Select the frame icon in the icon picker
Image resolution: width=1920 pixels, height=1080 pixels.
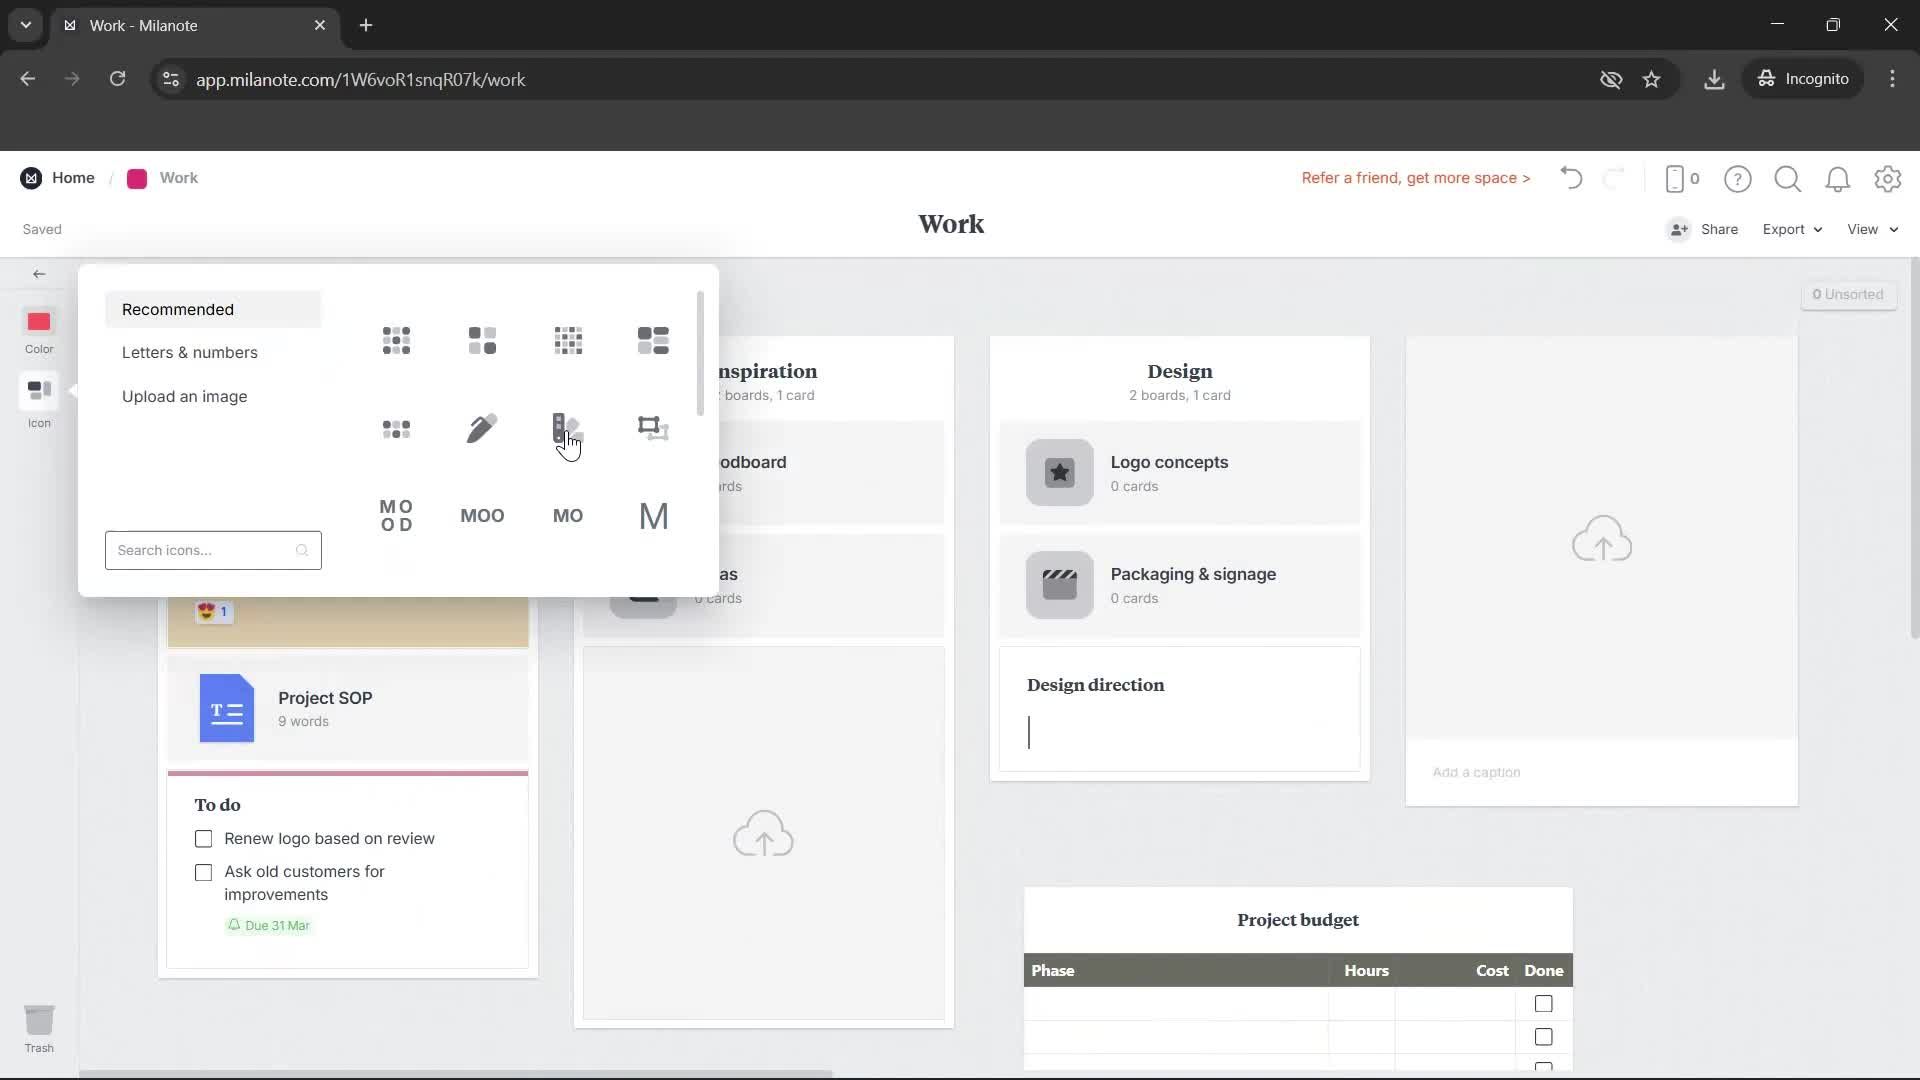(653, 428)
